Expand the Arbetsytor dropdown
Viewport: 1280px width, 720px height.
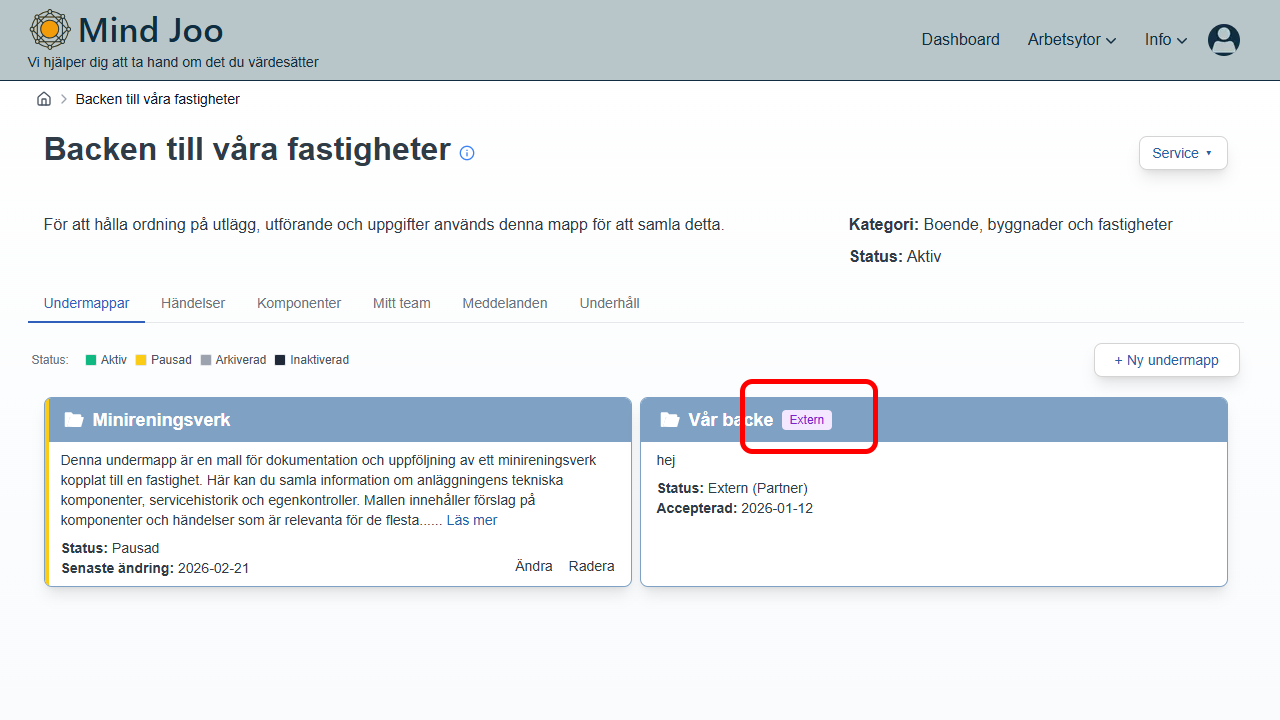pyautogui.click(x=1072, y=40)
